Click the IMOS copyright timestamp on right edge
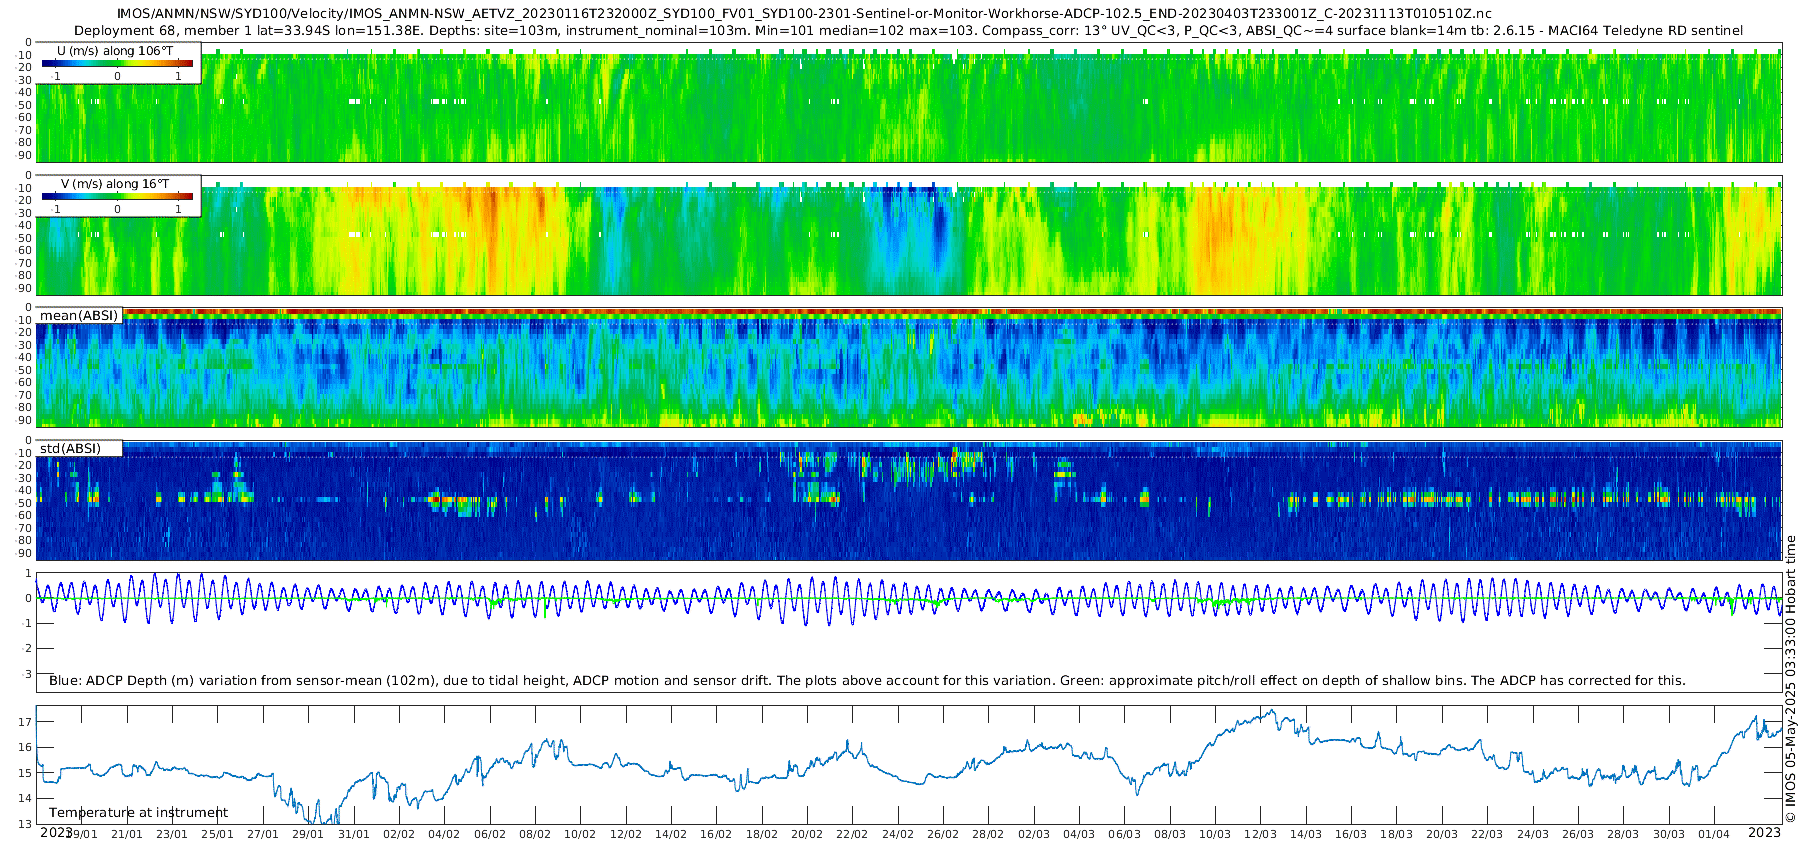The width and height of the screenshot is (1800, 850). (x=1790, y=679)
